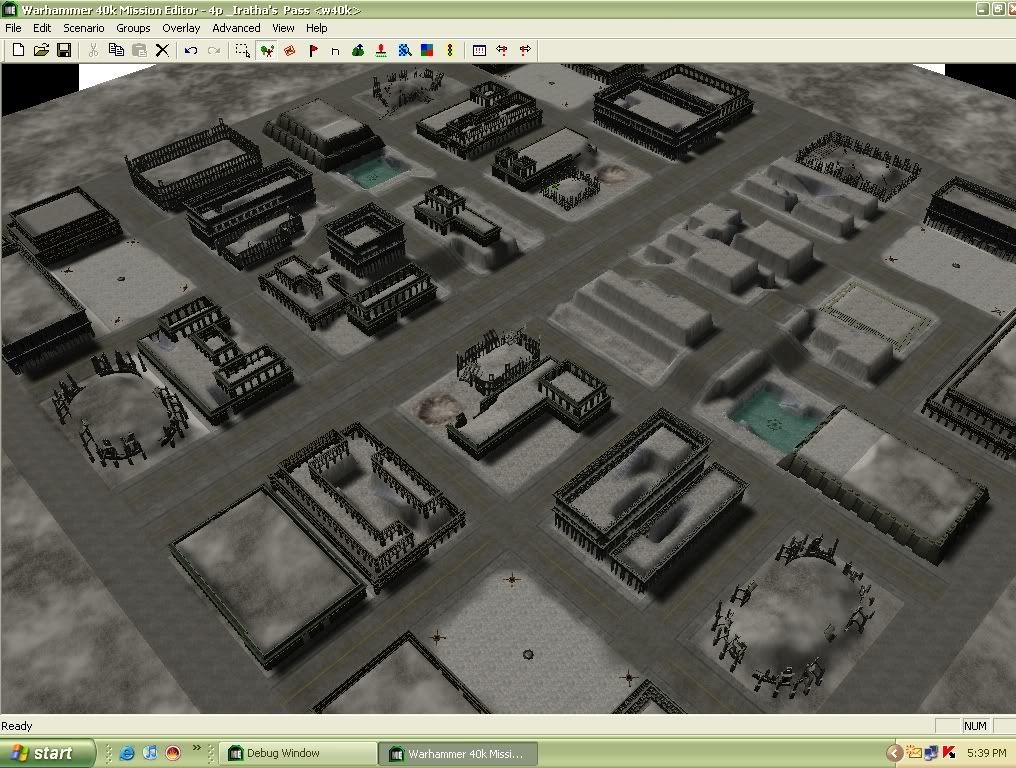Show hidden system tray icons arrow
This screenshot has height=768, width=1016.
tap(895, 752)
